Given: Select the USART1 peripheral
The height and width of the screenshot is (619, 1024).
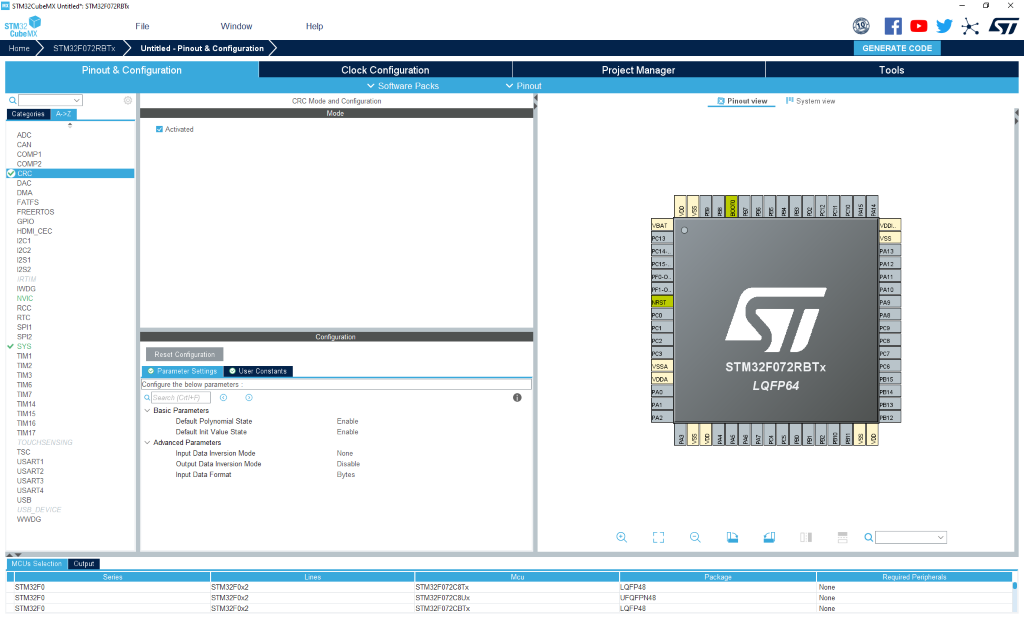Looking at the screenshot, I should (30, 462).
